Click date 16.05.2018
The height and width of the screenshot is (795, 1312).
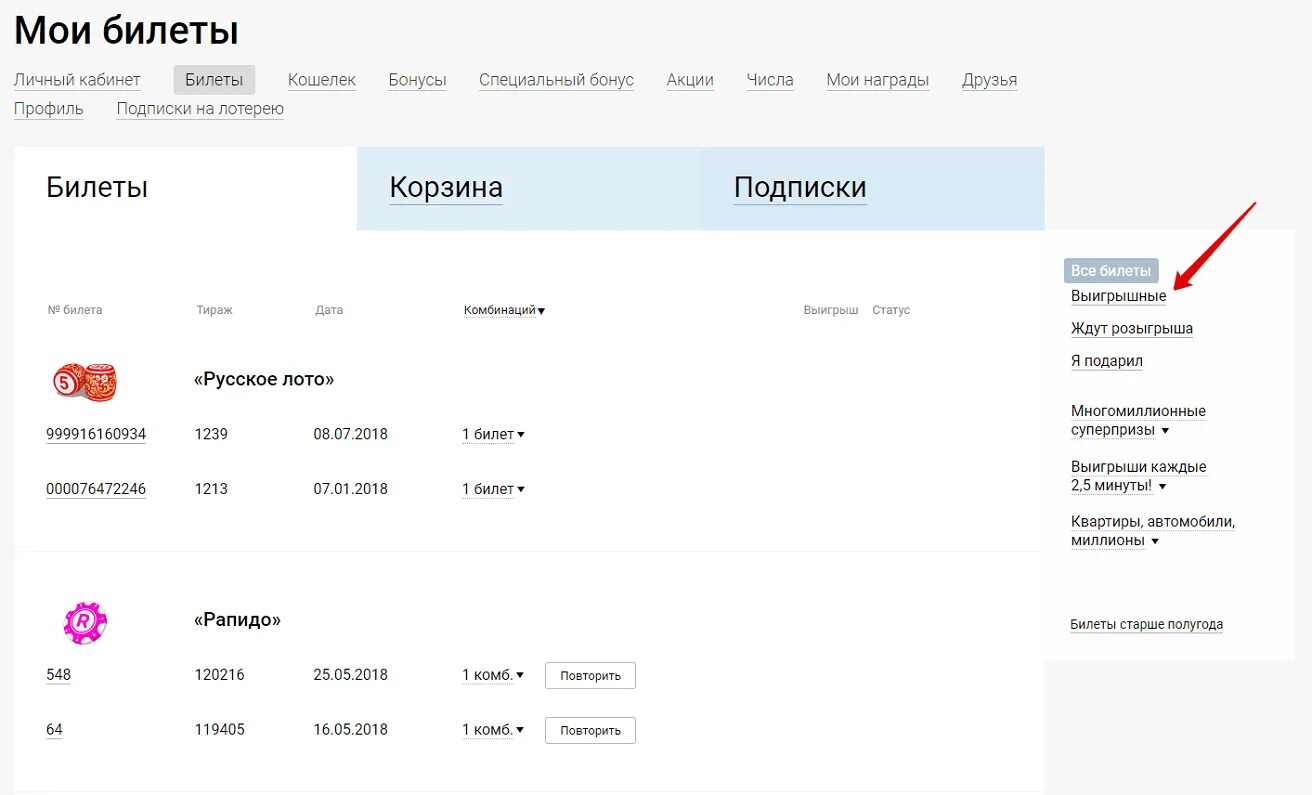(351, 730)
